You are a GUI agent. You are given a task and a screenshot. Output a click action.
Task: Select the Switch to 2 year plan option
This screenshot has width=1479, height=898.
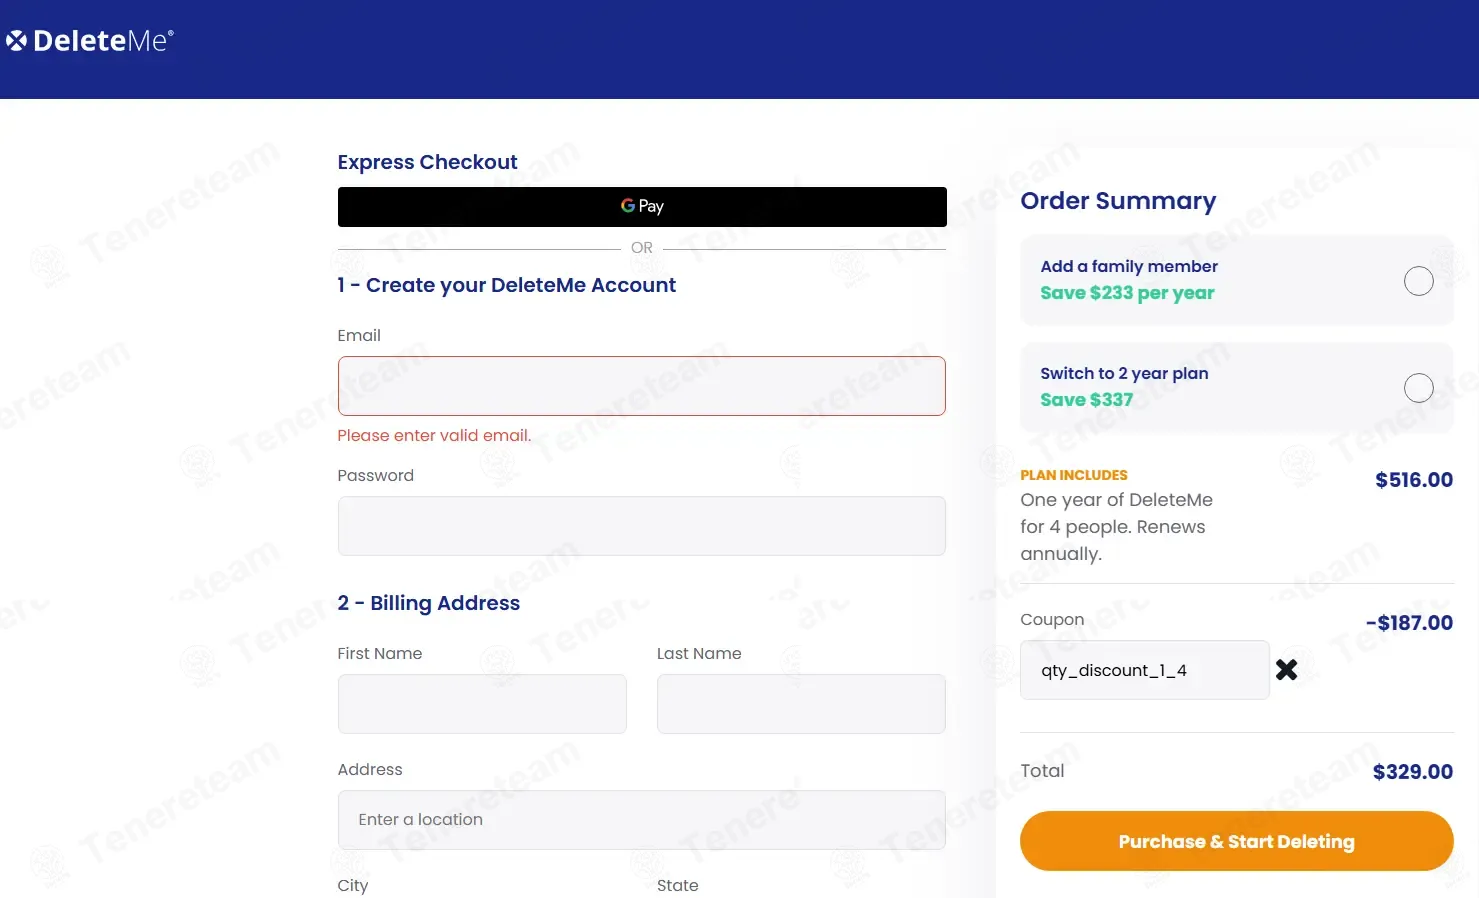1418,388
